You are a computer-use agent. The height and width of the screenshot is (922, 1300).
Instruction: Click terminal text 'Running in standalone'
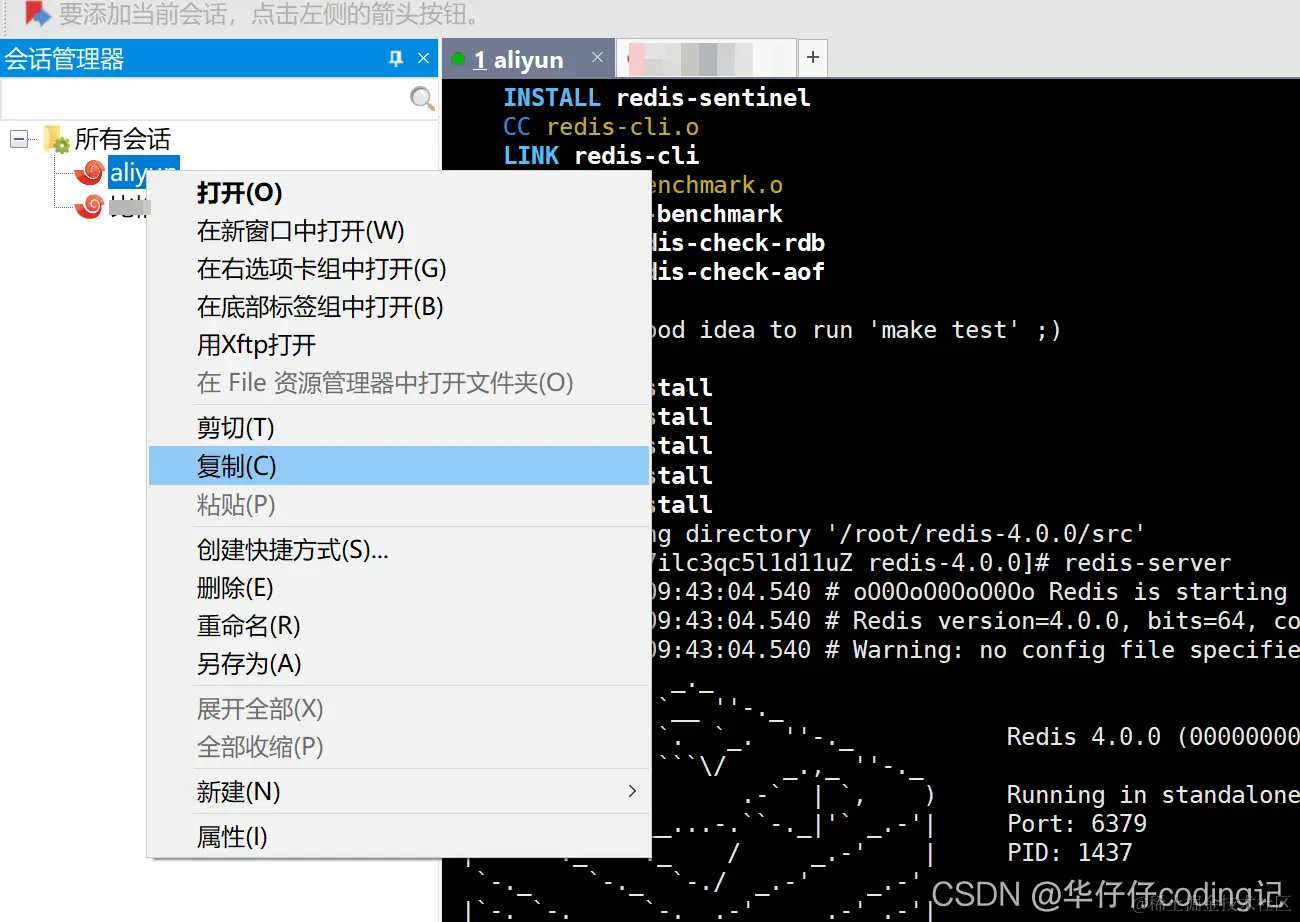pos(1153,795)
